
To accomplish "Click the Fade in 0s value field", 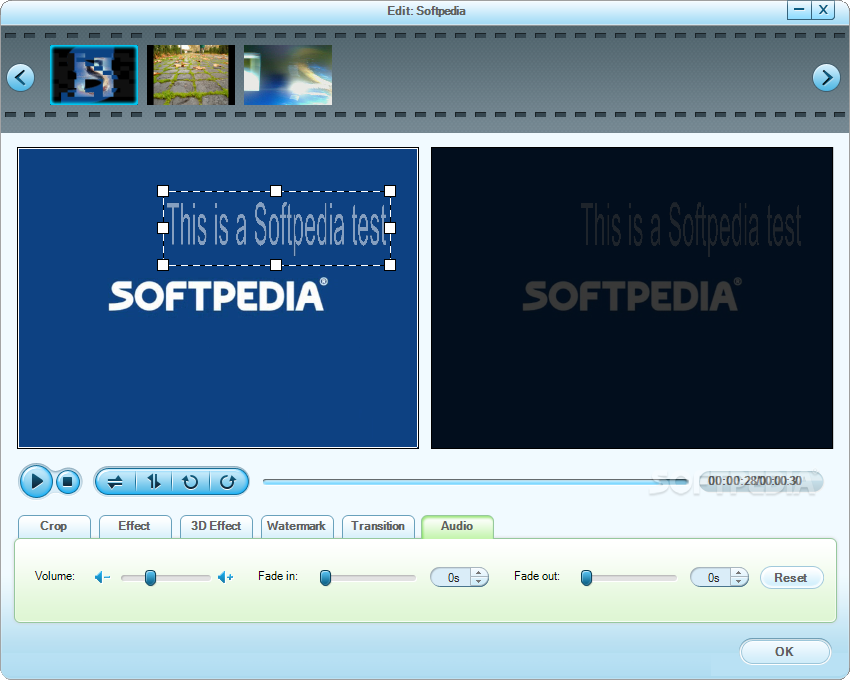I will [x=452, y=578].
